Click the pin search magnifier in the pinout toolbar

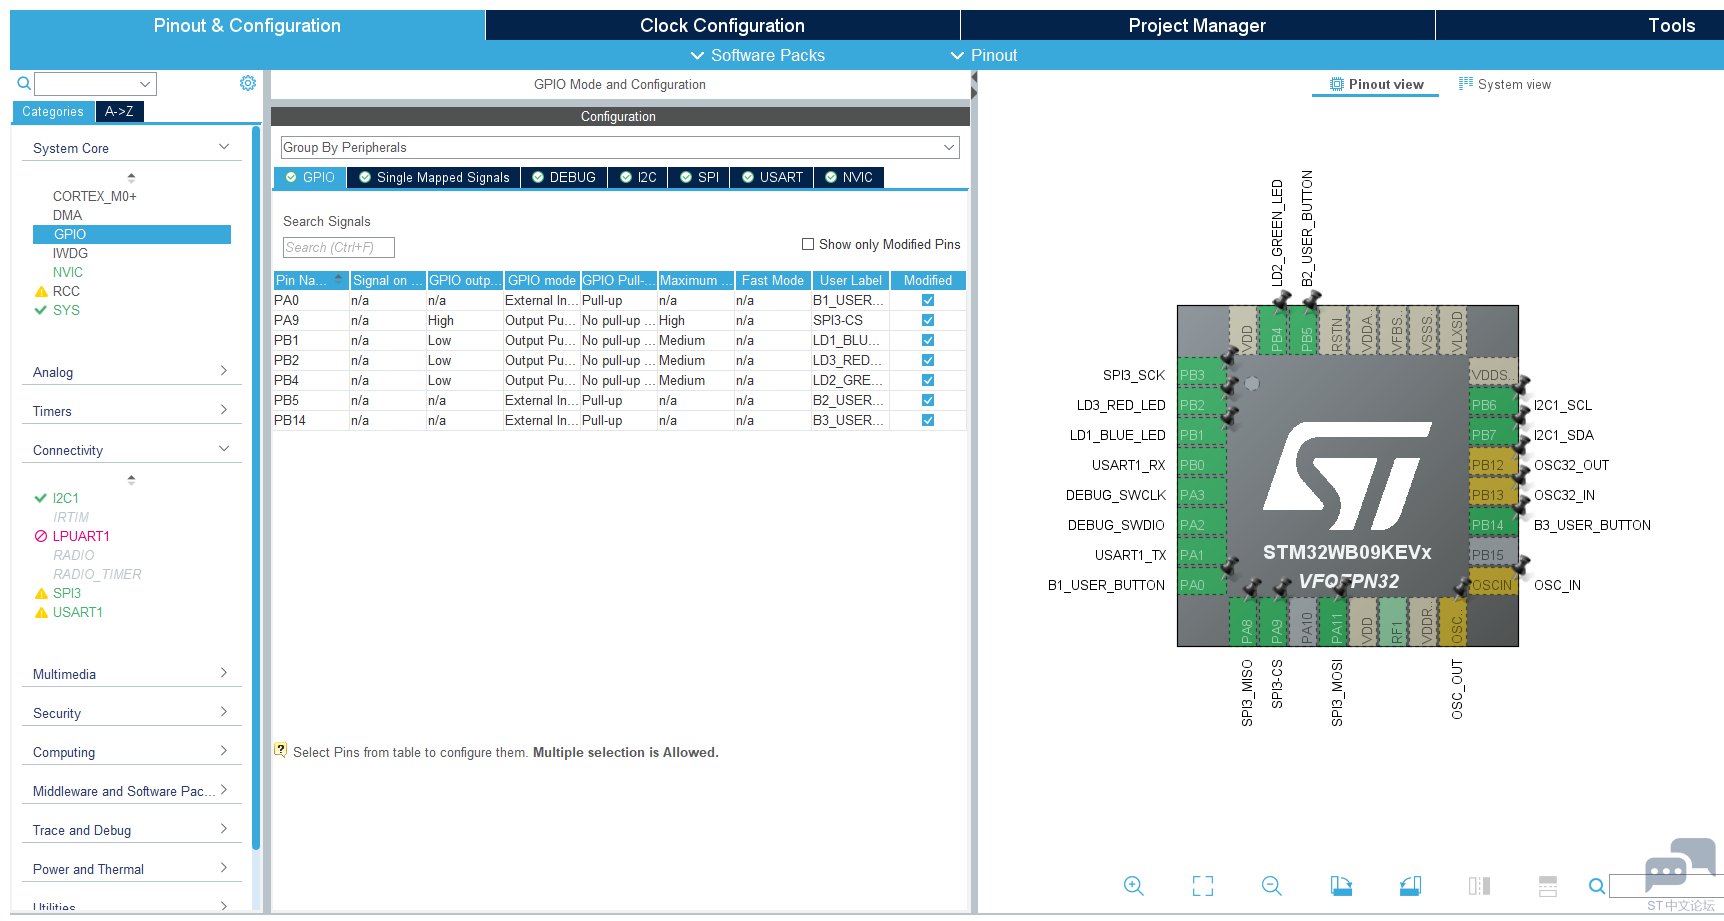point(1597,886)
